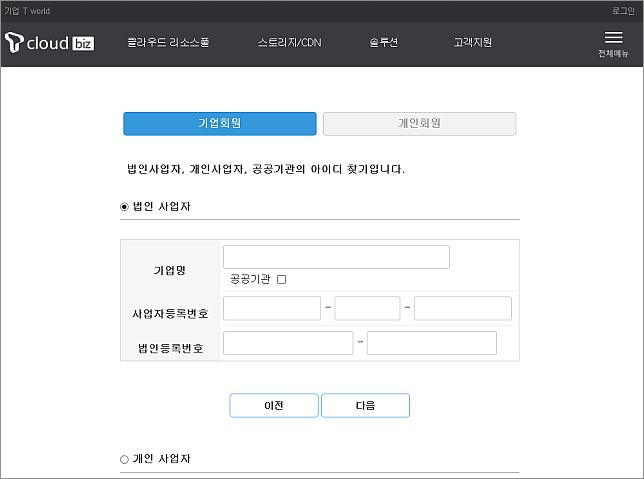Check the 공공기관 checkbox
The width and height of the screenshot is (644, 479).
[281, 279]
